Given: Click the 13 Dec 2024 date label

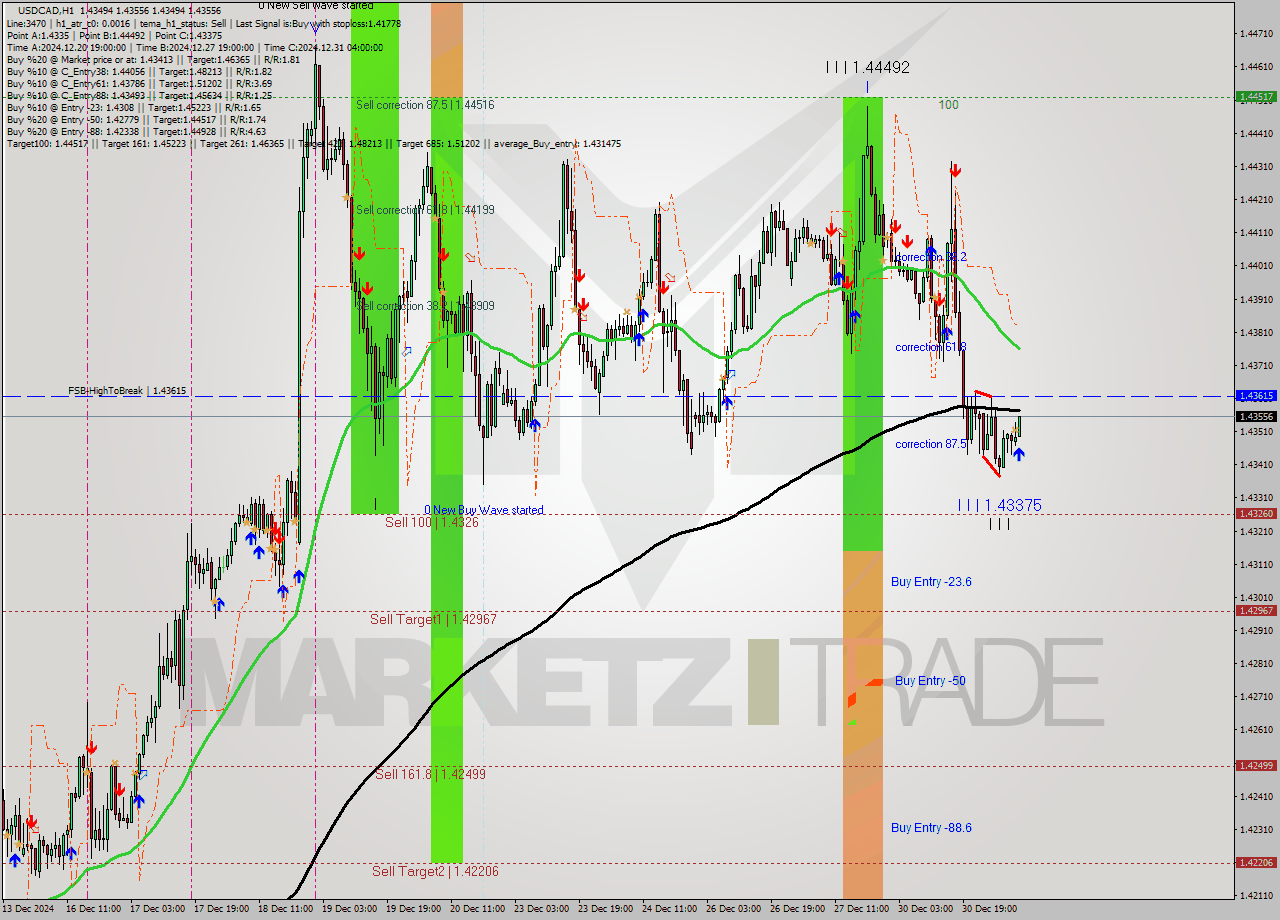Looking at the screenshot, I should click(x=28, y=909).
